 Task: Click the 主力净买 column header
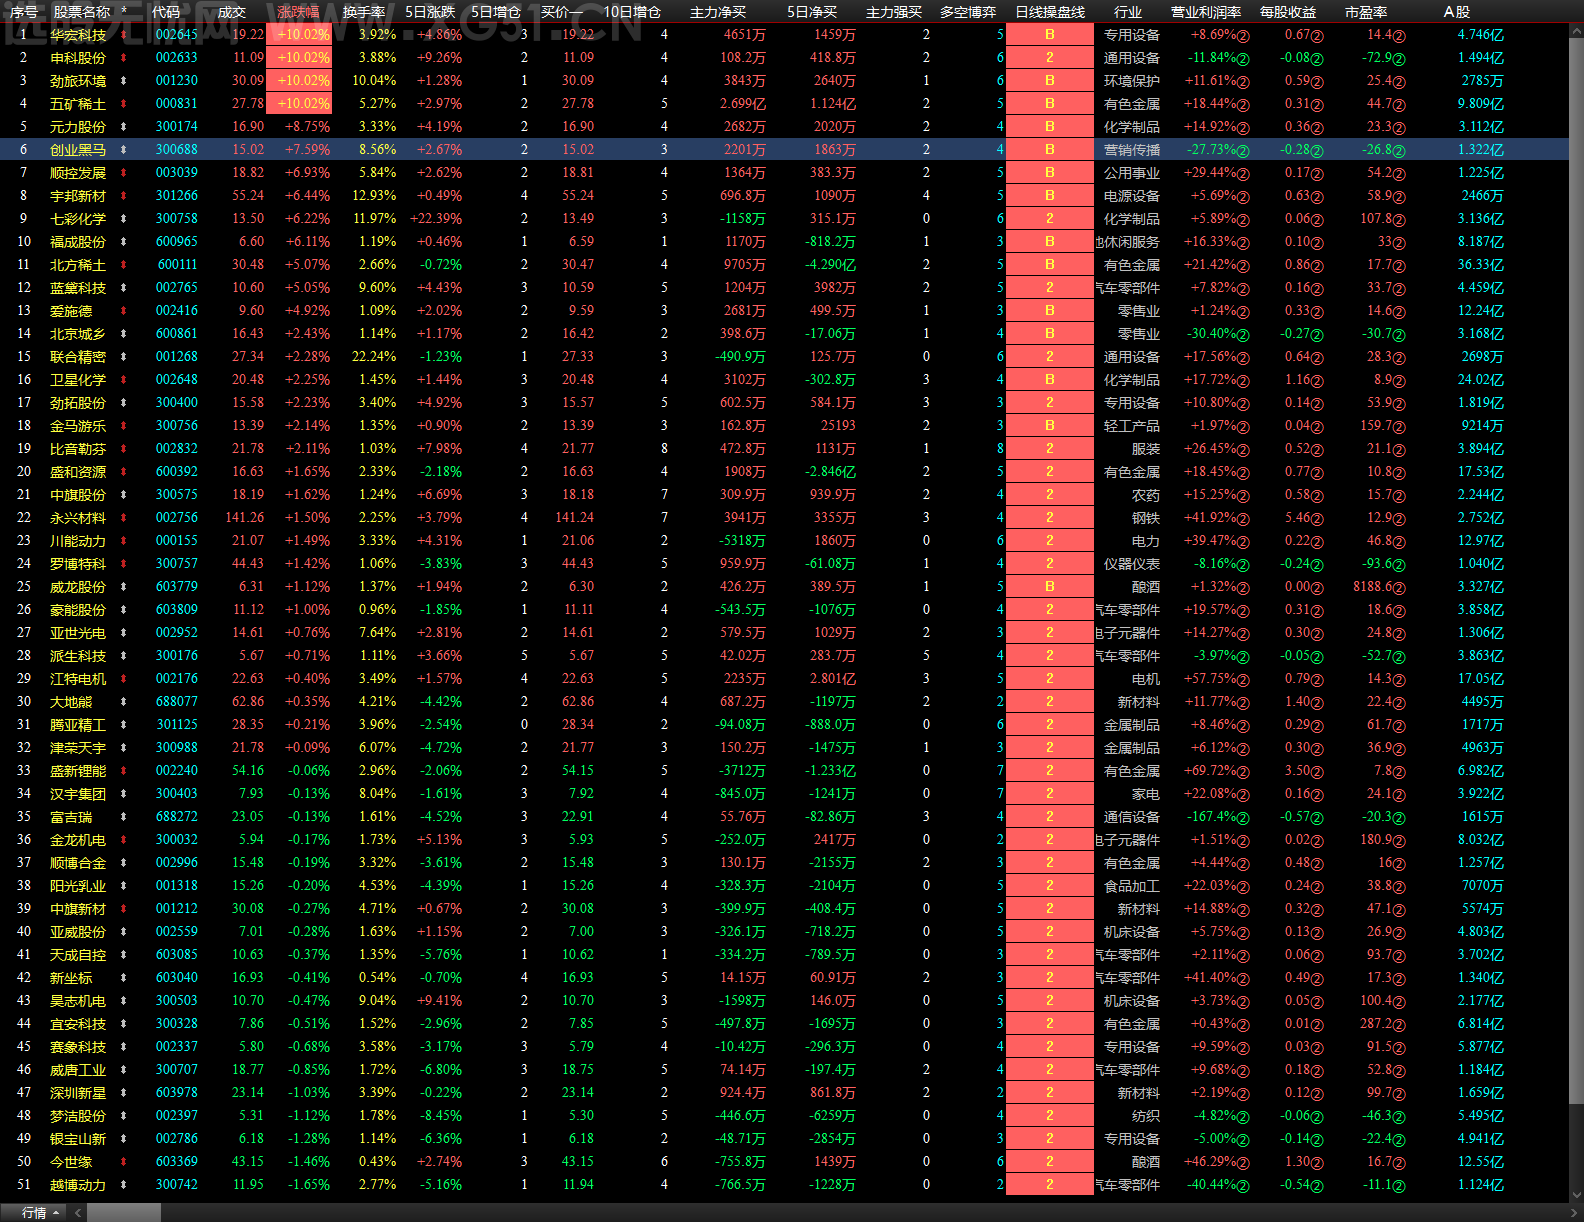tap(718, 12)
